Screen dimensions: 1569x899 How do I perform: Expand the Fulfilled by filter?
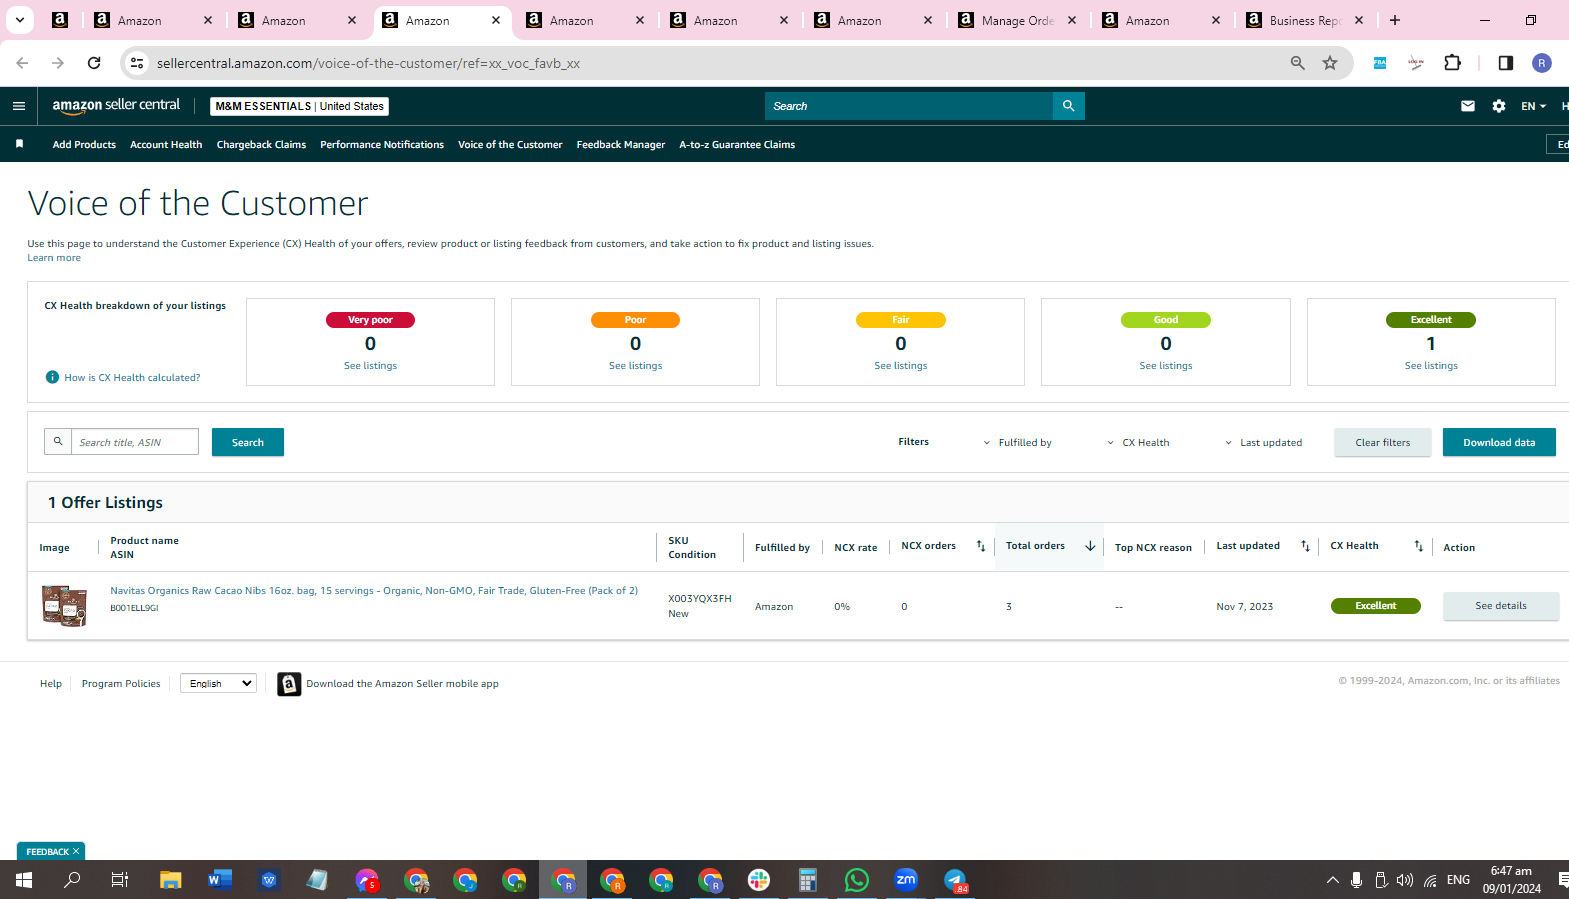tap(1017, 442)
